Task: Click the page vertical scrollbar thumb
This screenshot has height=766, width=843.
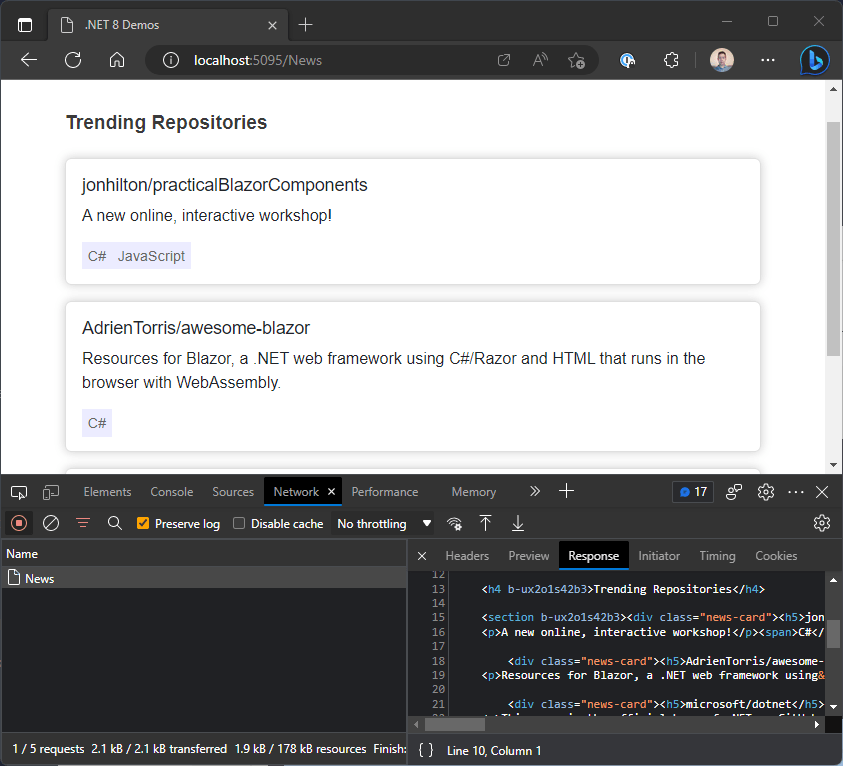Action: coord(833,239)
